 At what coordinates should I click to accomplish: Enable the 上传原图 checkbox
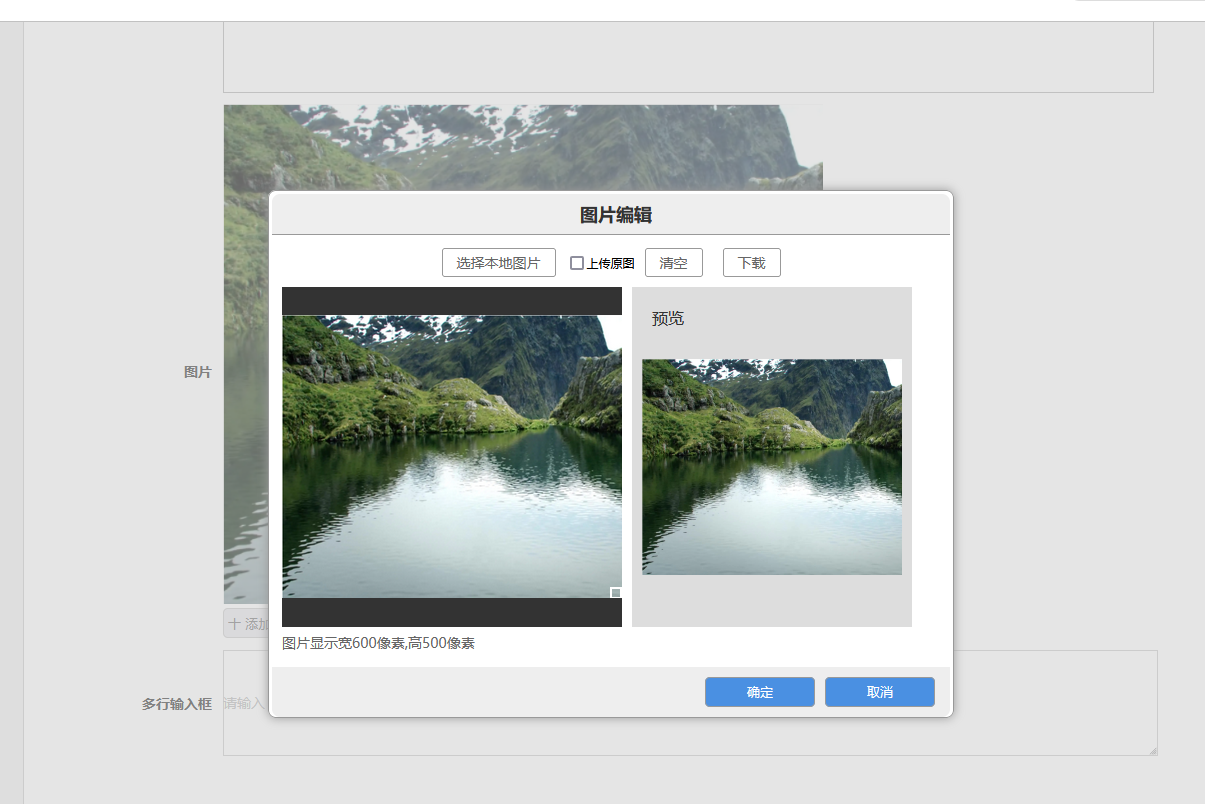coord(577,263)
